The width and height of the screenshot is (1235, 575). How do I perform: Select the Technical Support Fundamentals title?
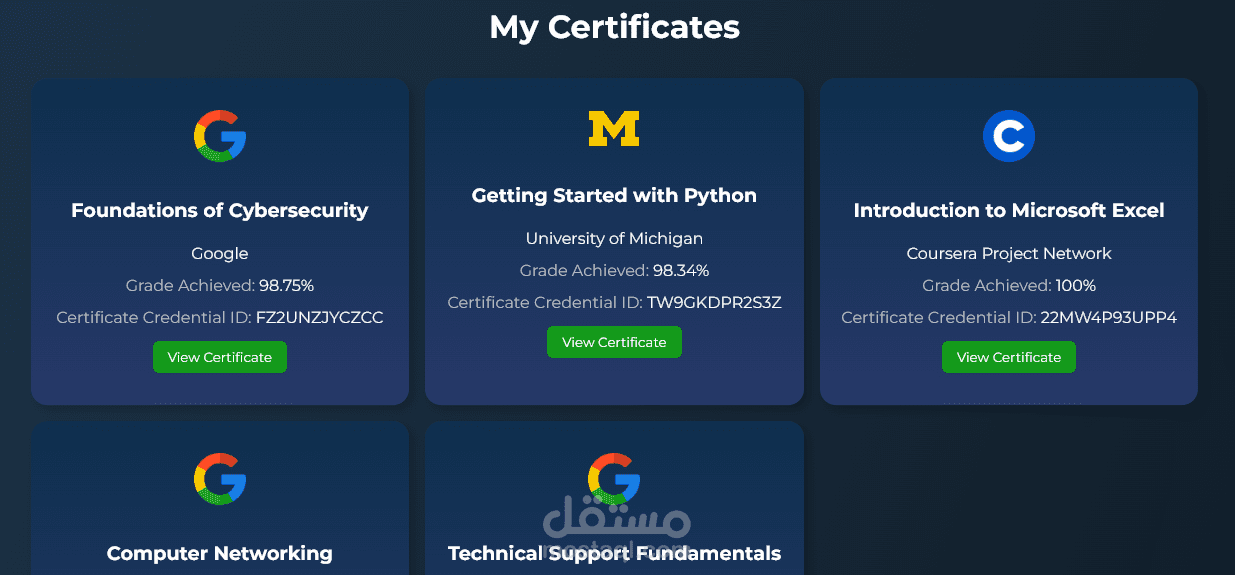tap(614, 553)
